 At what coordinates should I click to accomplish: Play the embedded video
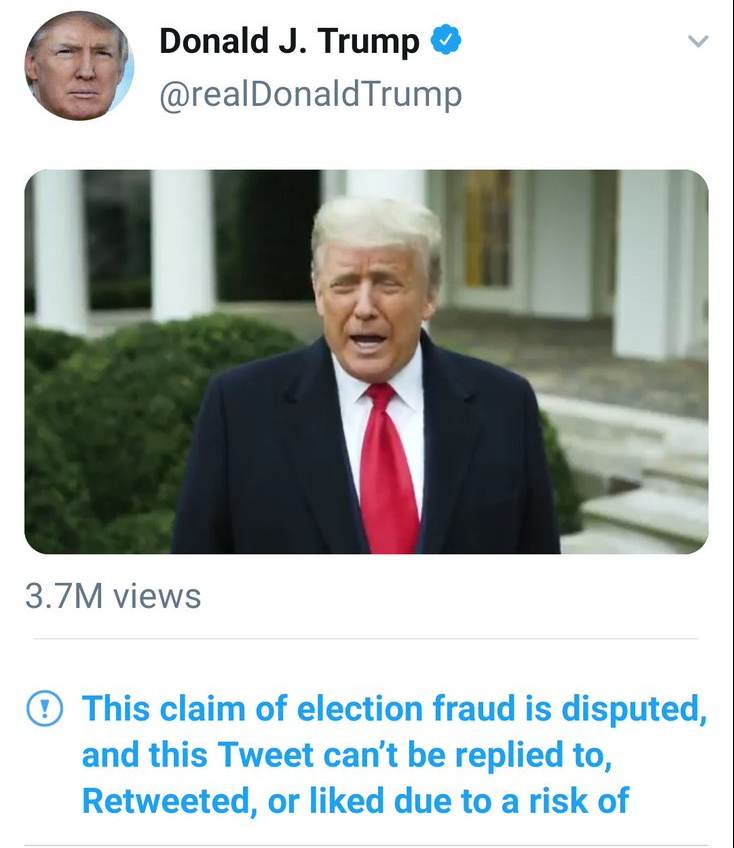pos(366,361)
